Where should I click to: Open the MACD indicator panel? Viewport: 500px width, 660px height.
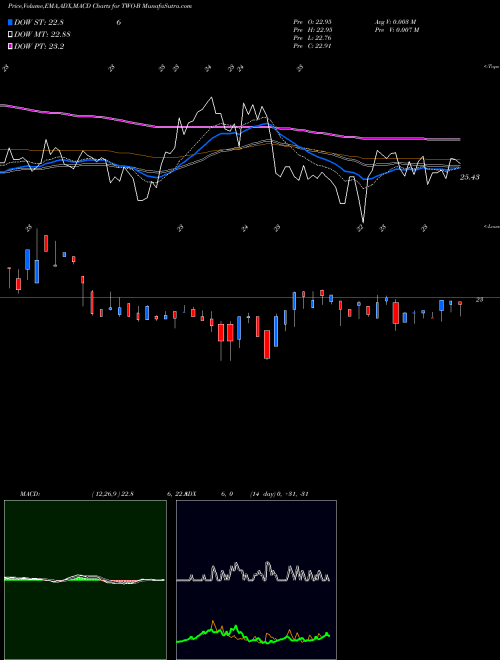click(85, 580)
